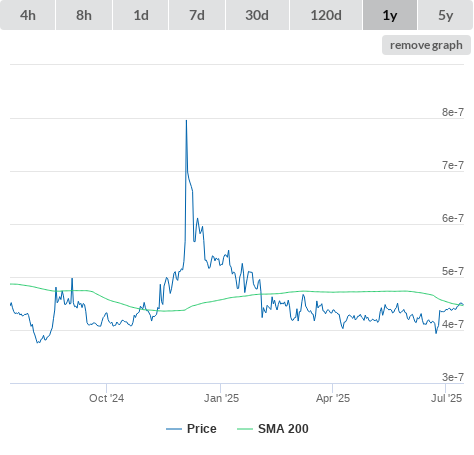Click the Jan '25 axis label
This screenshot has height=455, width=474.
pyautogui.click(x=221, y=398)
